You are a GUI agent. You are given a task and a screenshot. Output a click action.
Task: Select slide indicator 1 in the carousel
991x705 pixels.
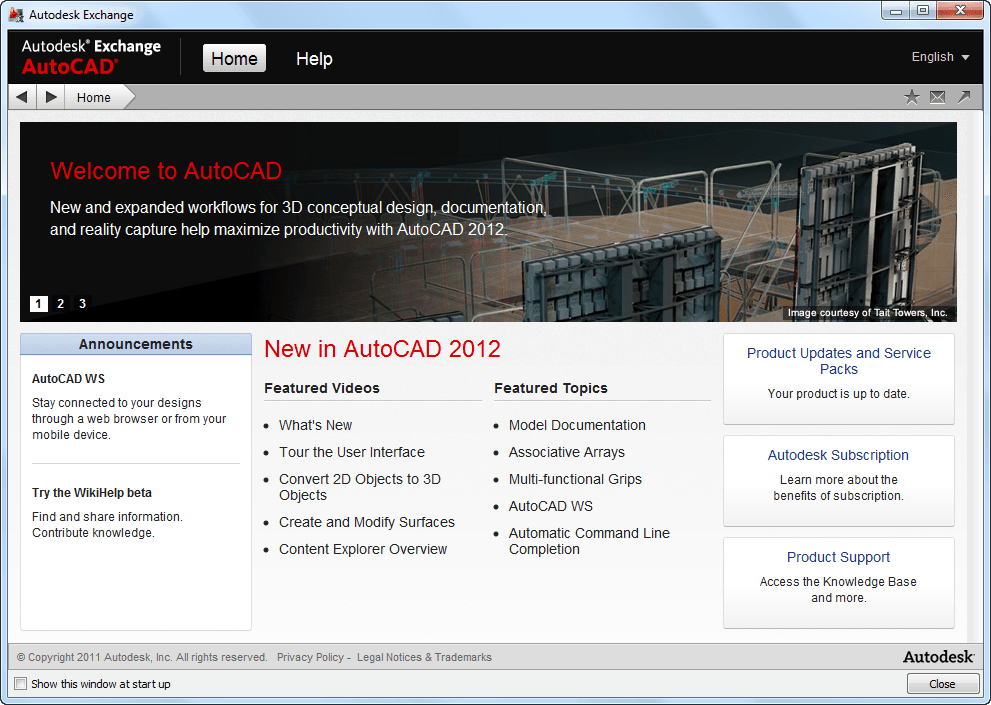[x=38, y=303]
